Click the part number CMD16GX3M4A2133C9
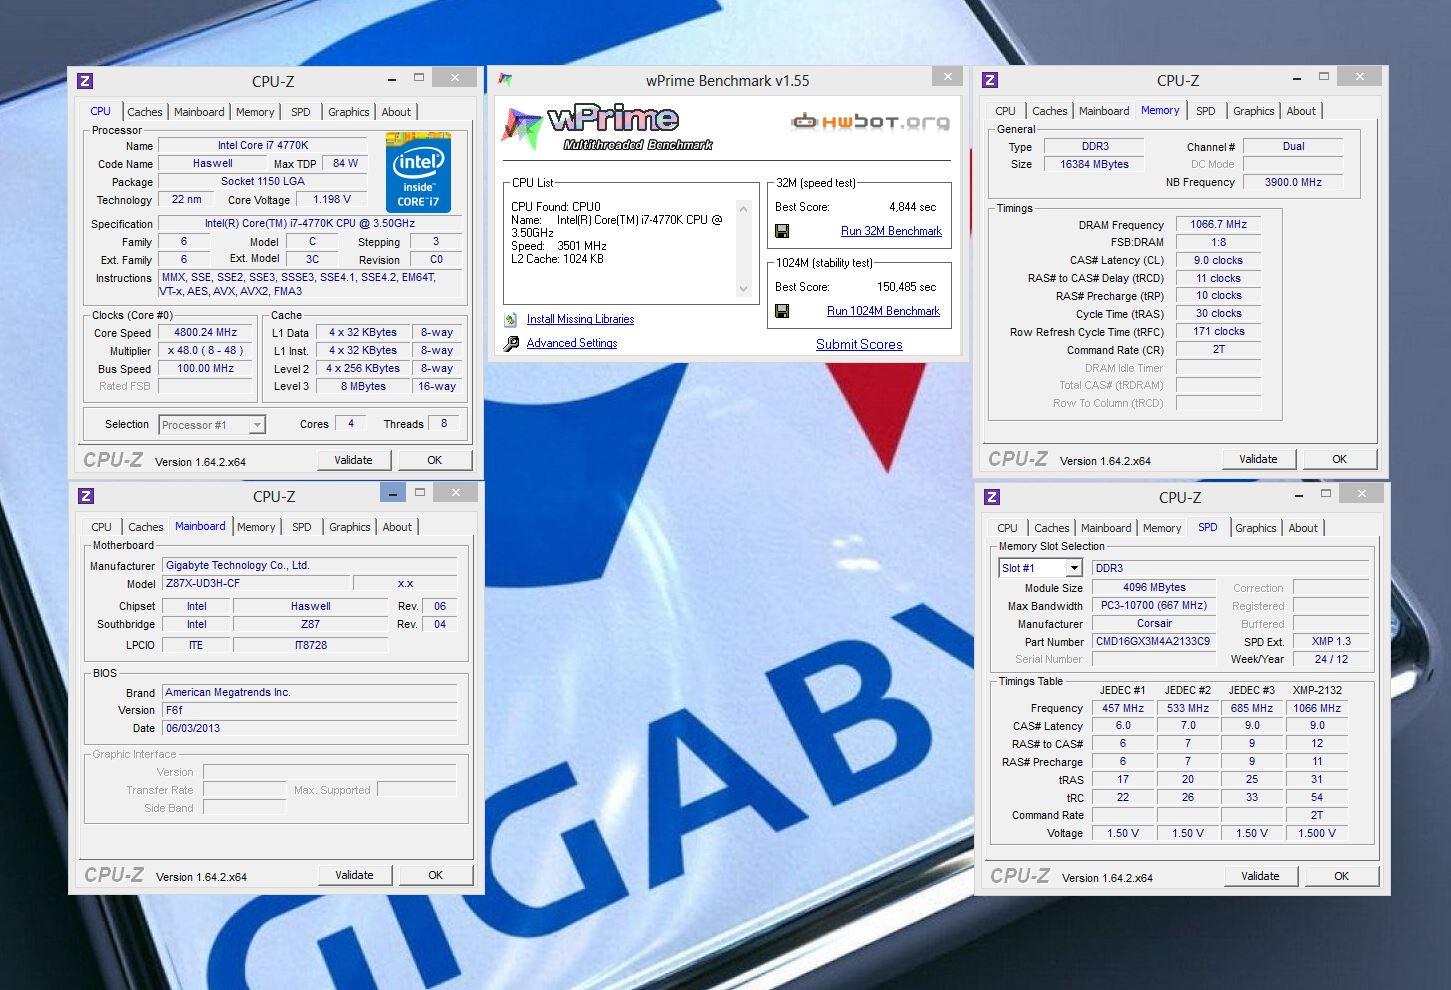 (1153, 641)
